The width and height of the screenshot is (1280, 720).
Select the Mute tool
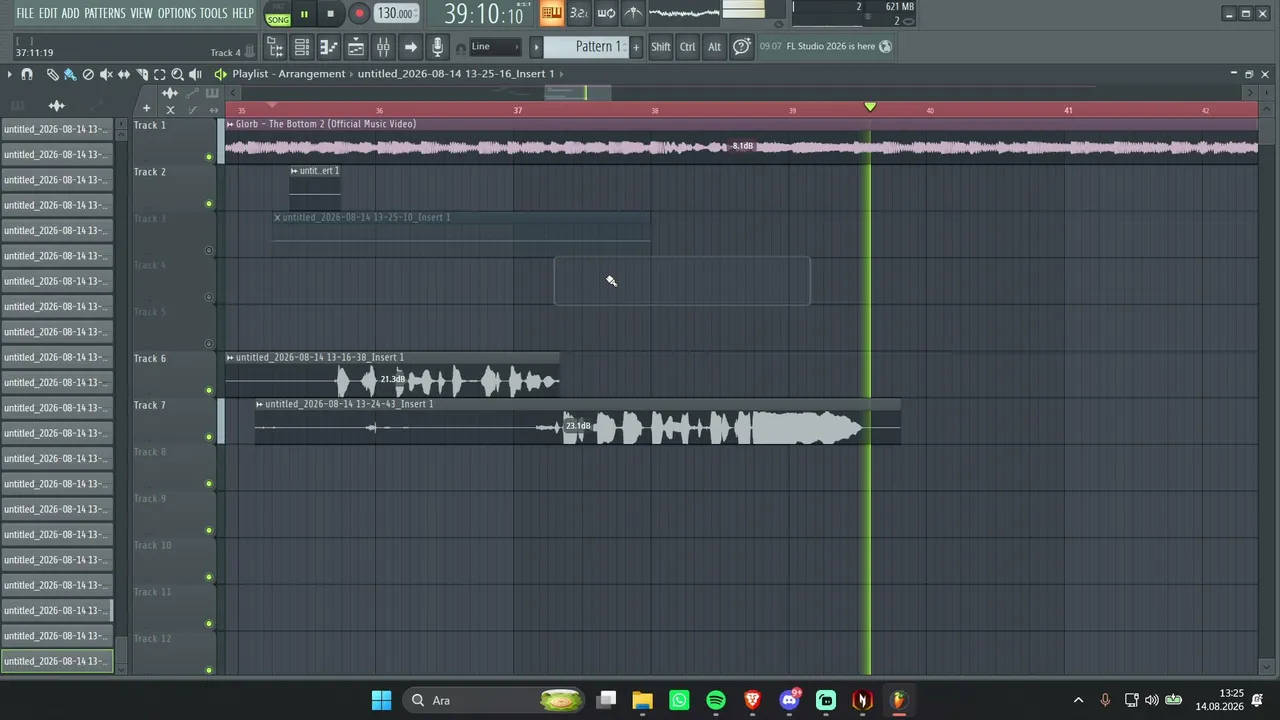pos(106,74)
